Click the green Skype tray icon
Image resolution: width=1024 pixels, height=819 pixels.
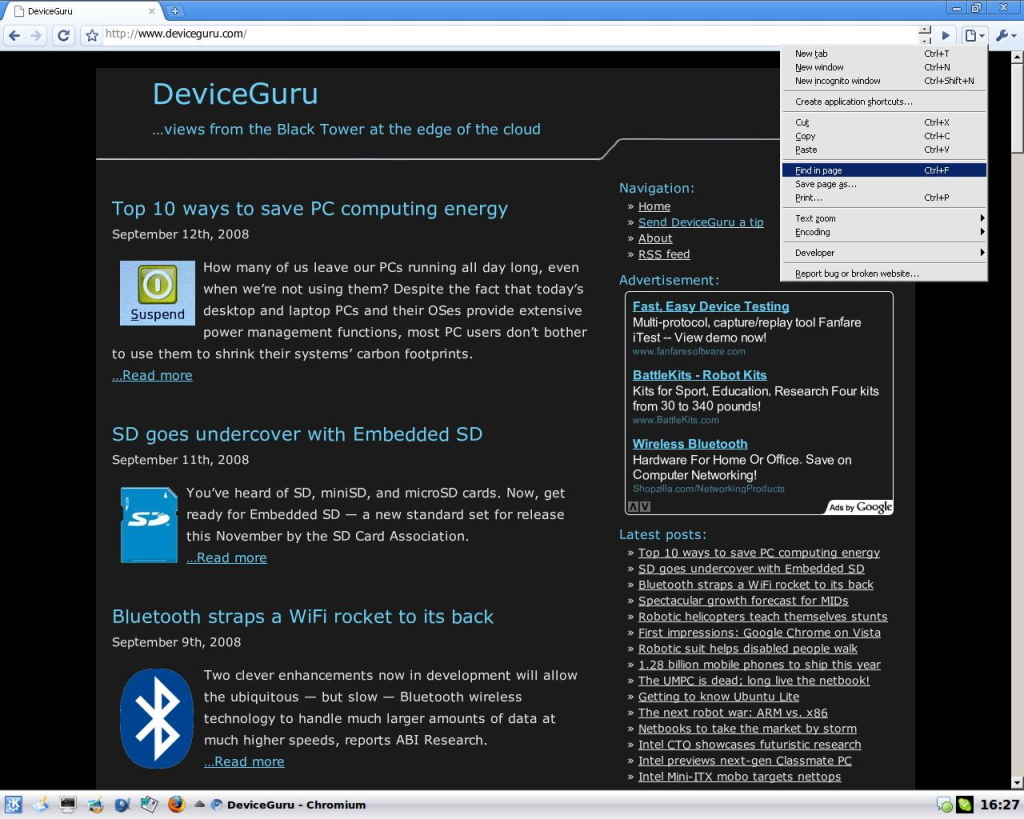pyautogui.click(x=965, y=805)
